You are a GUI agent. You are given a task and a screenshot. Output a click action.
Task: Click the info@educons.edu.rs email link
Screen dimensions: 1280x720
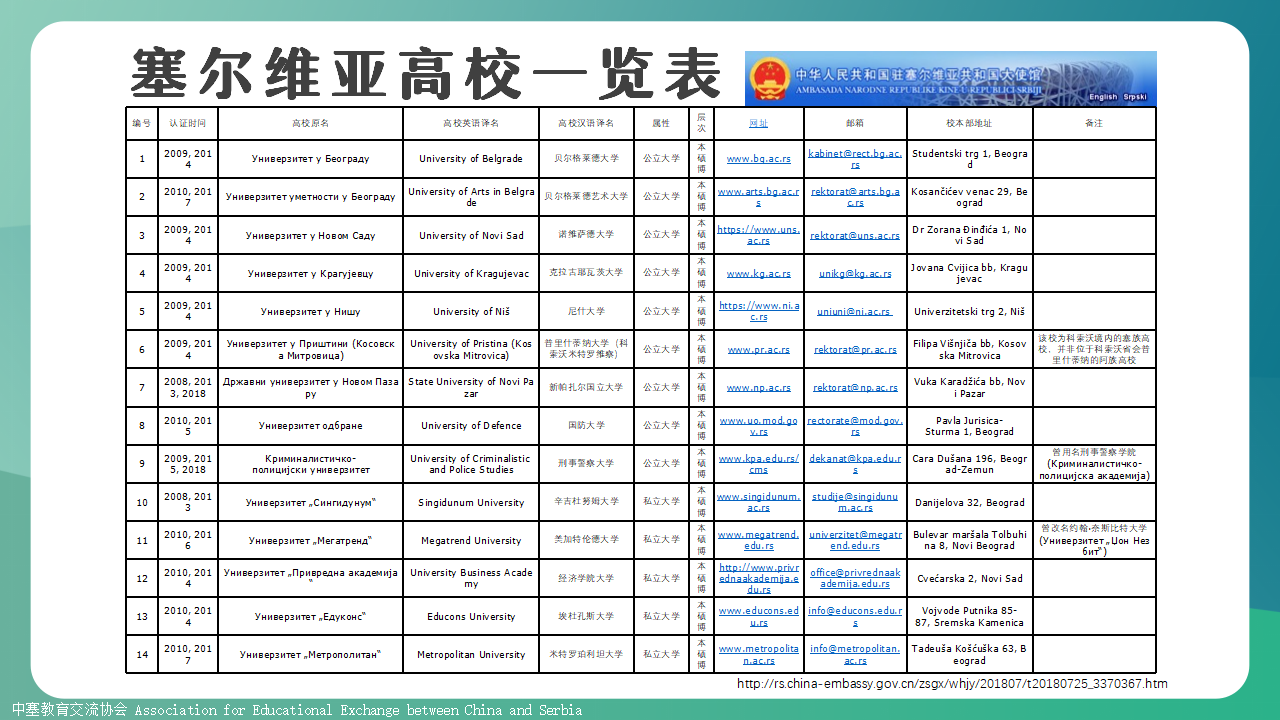coord(855,616)
